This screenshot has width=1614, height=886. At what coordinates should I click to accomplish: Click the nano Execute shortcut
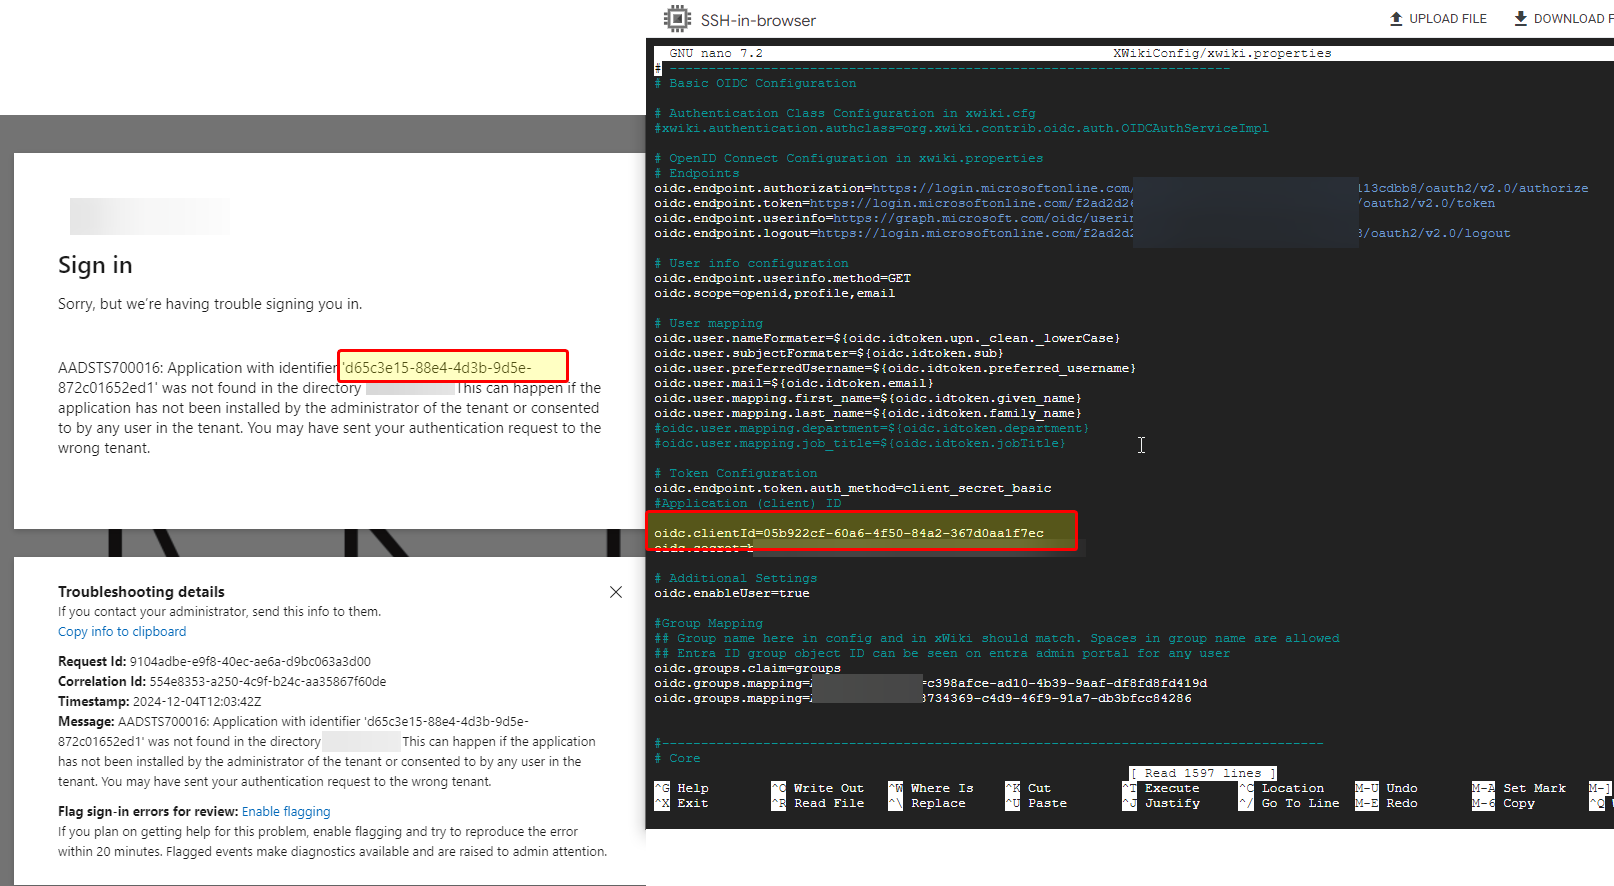(1161, 788)
